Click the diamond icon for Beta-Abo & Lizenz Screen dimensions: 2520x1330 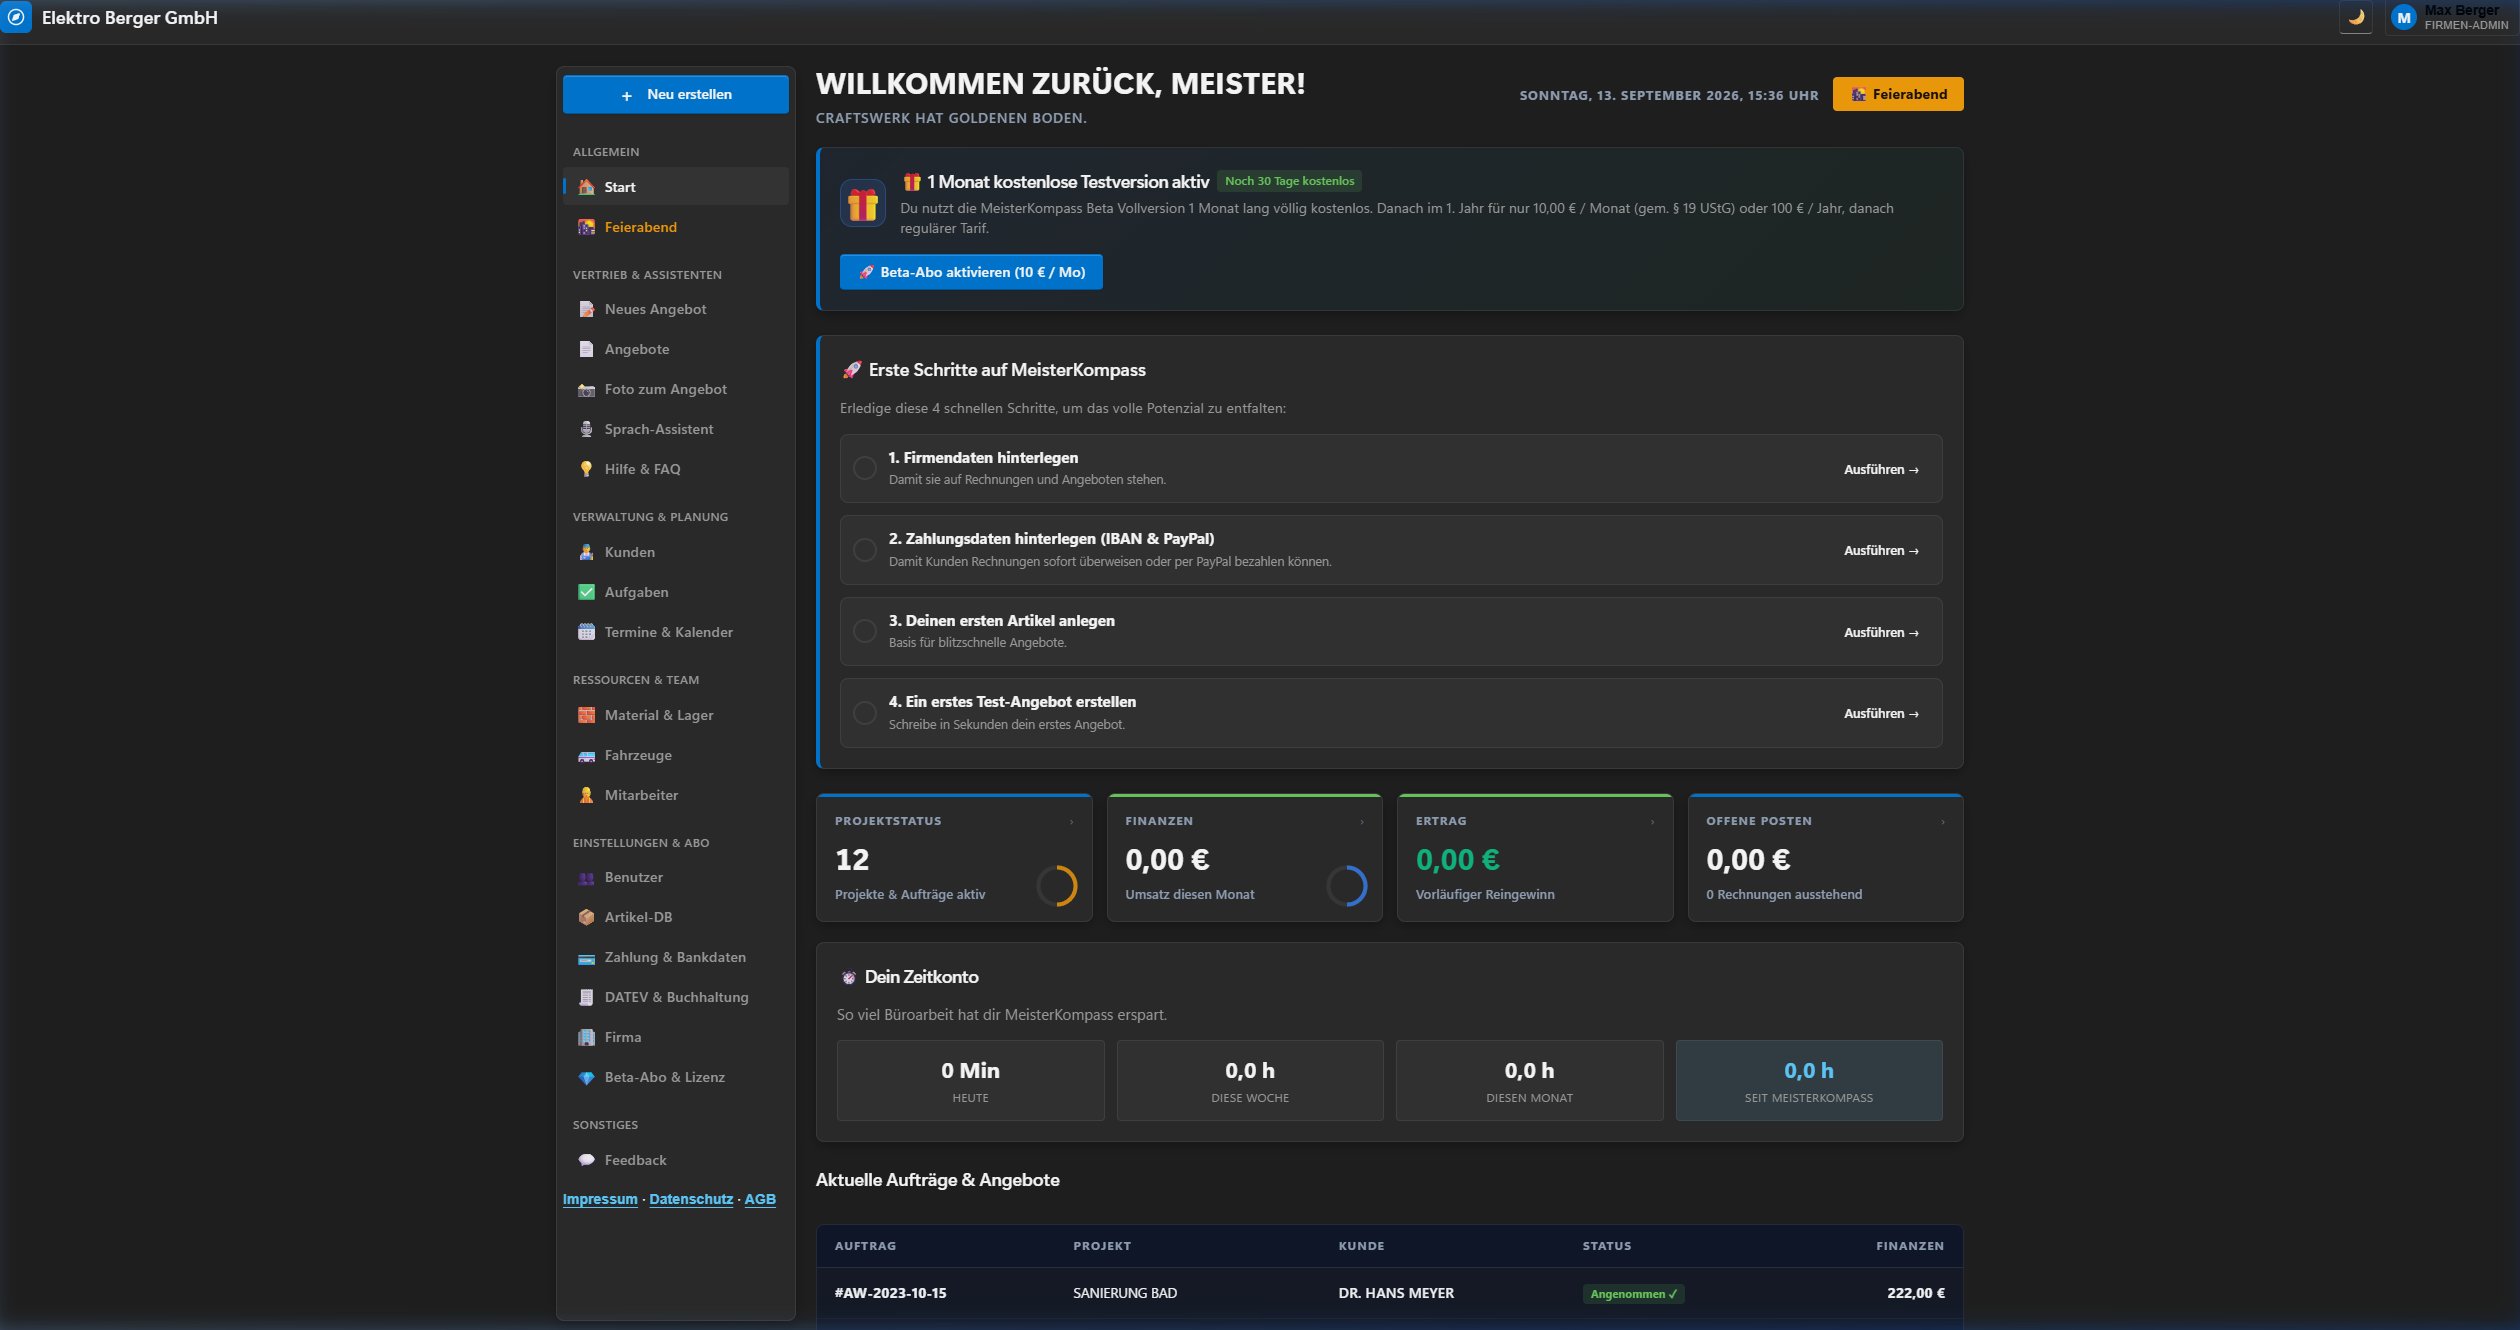pyautogui.click(x=586, y=1077)
